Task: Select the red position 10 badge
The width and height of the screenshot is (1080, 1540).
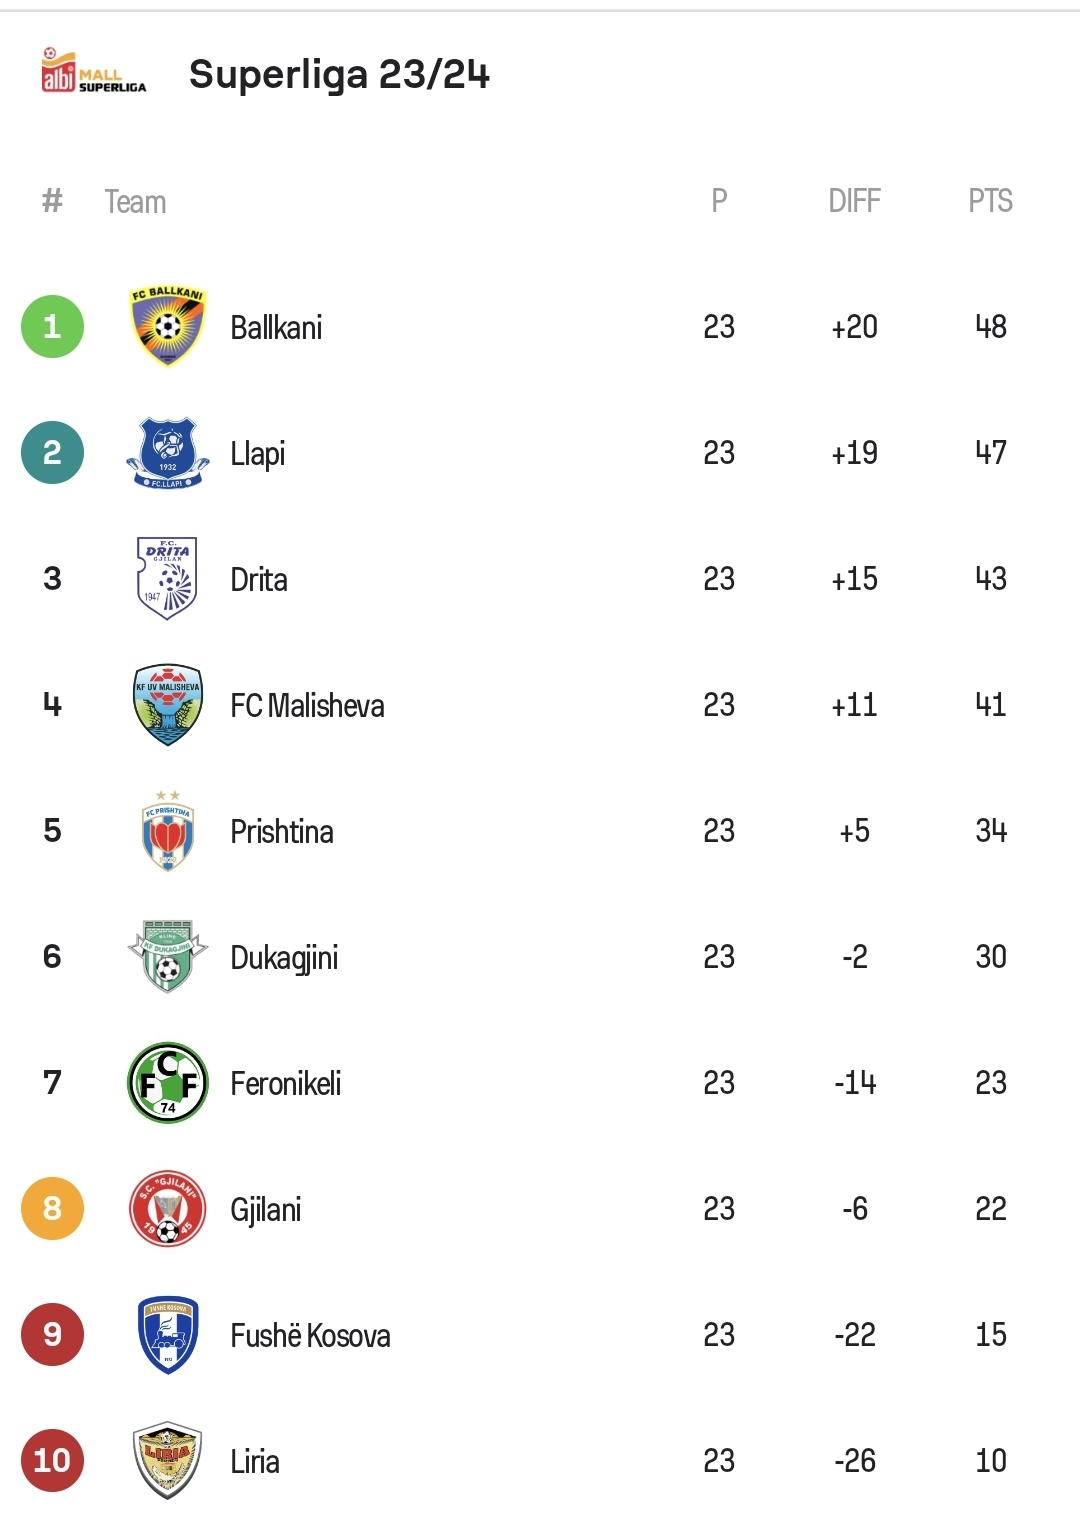Action: tap(52, 1461)
